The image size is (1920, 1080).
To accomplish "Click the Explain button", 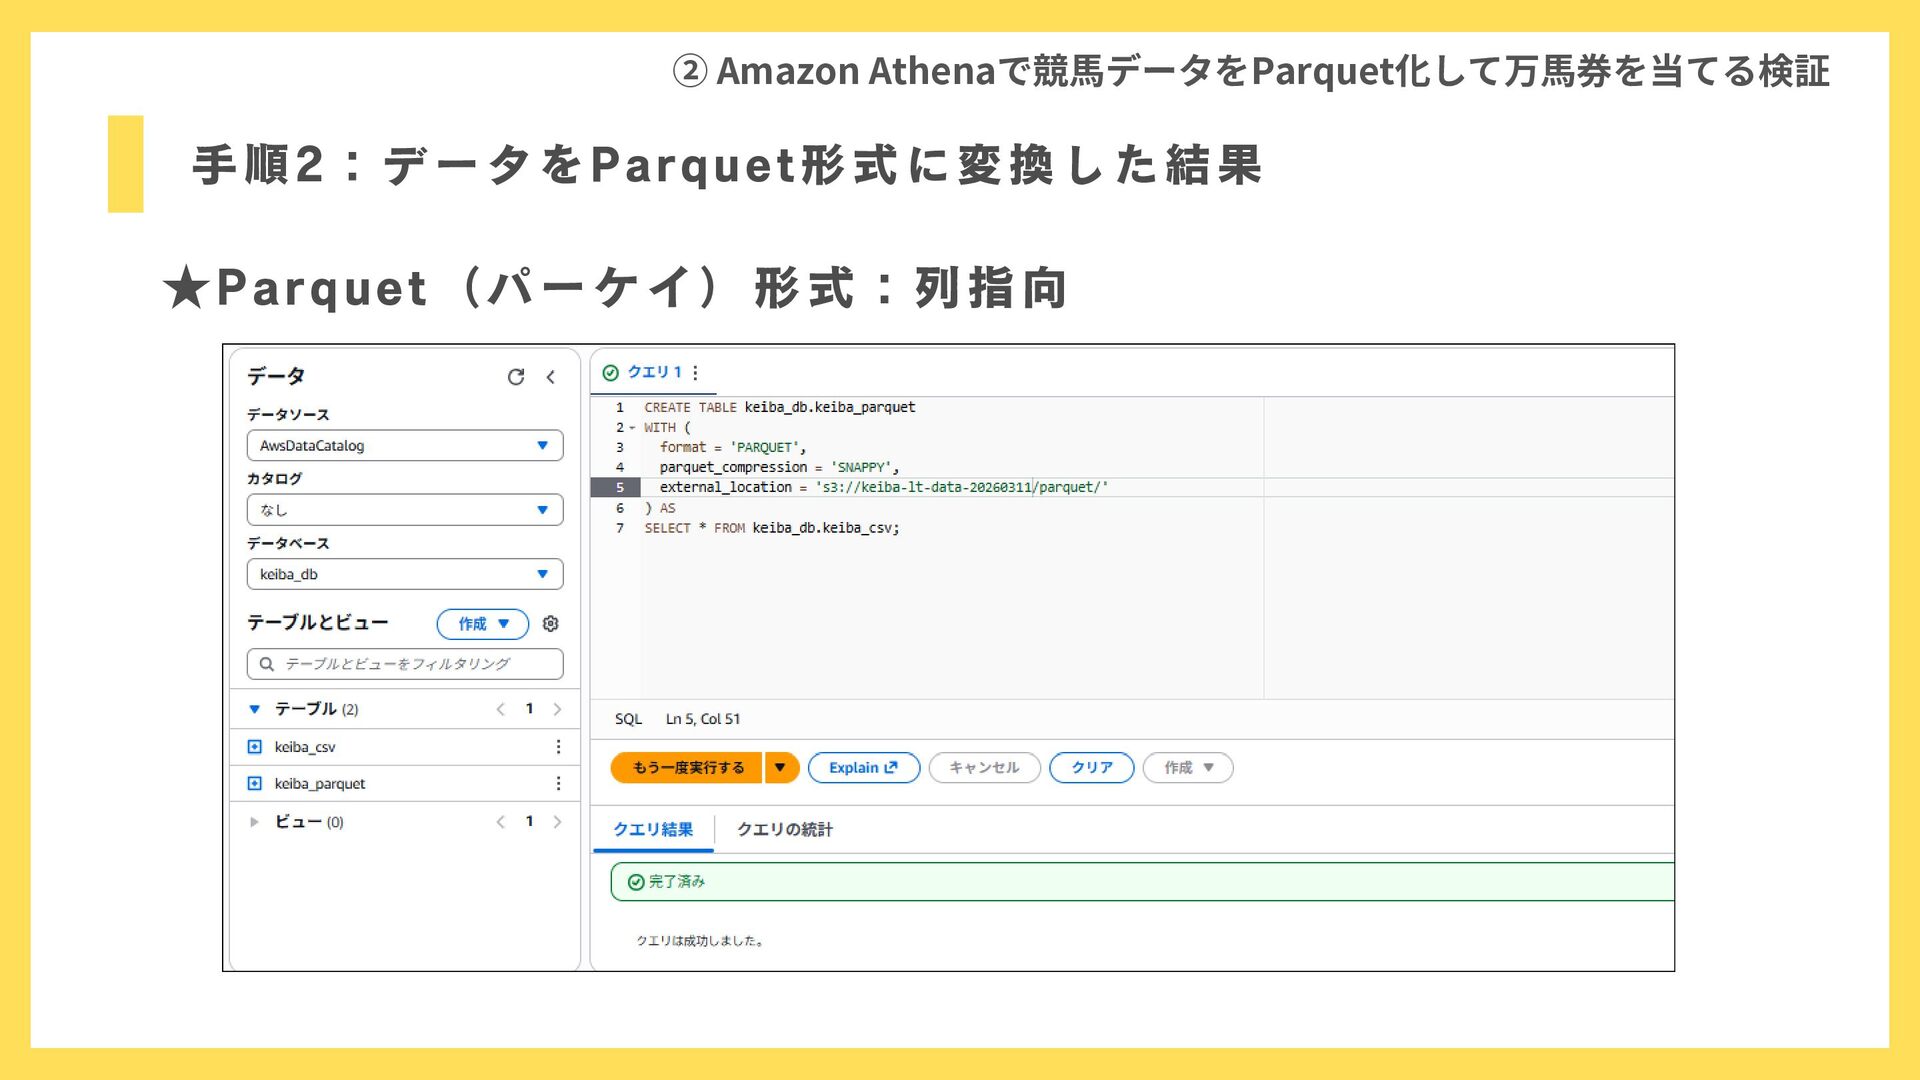I will [863, 768].
